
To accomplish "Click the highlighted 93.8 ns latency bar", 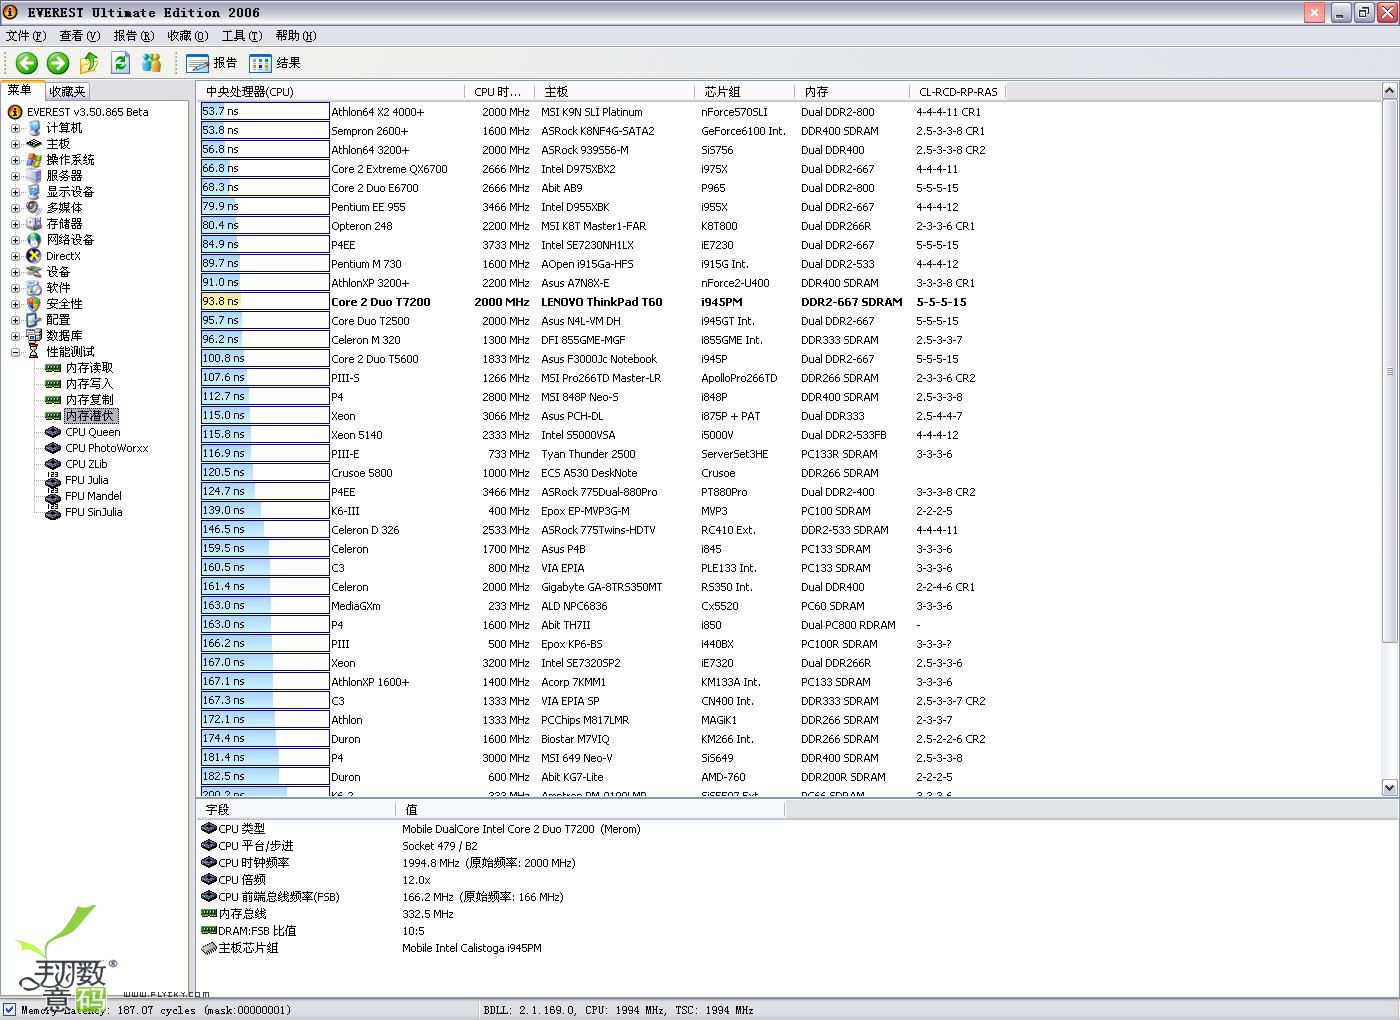I will 265,301.
